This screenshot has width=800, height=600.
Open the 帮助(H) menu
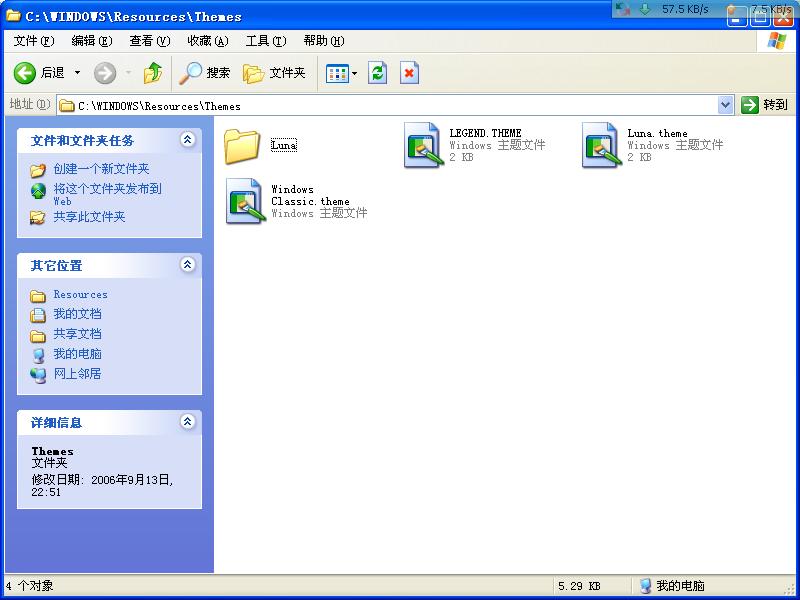tap(324, 41)
